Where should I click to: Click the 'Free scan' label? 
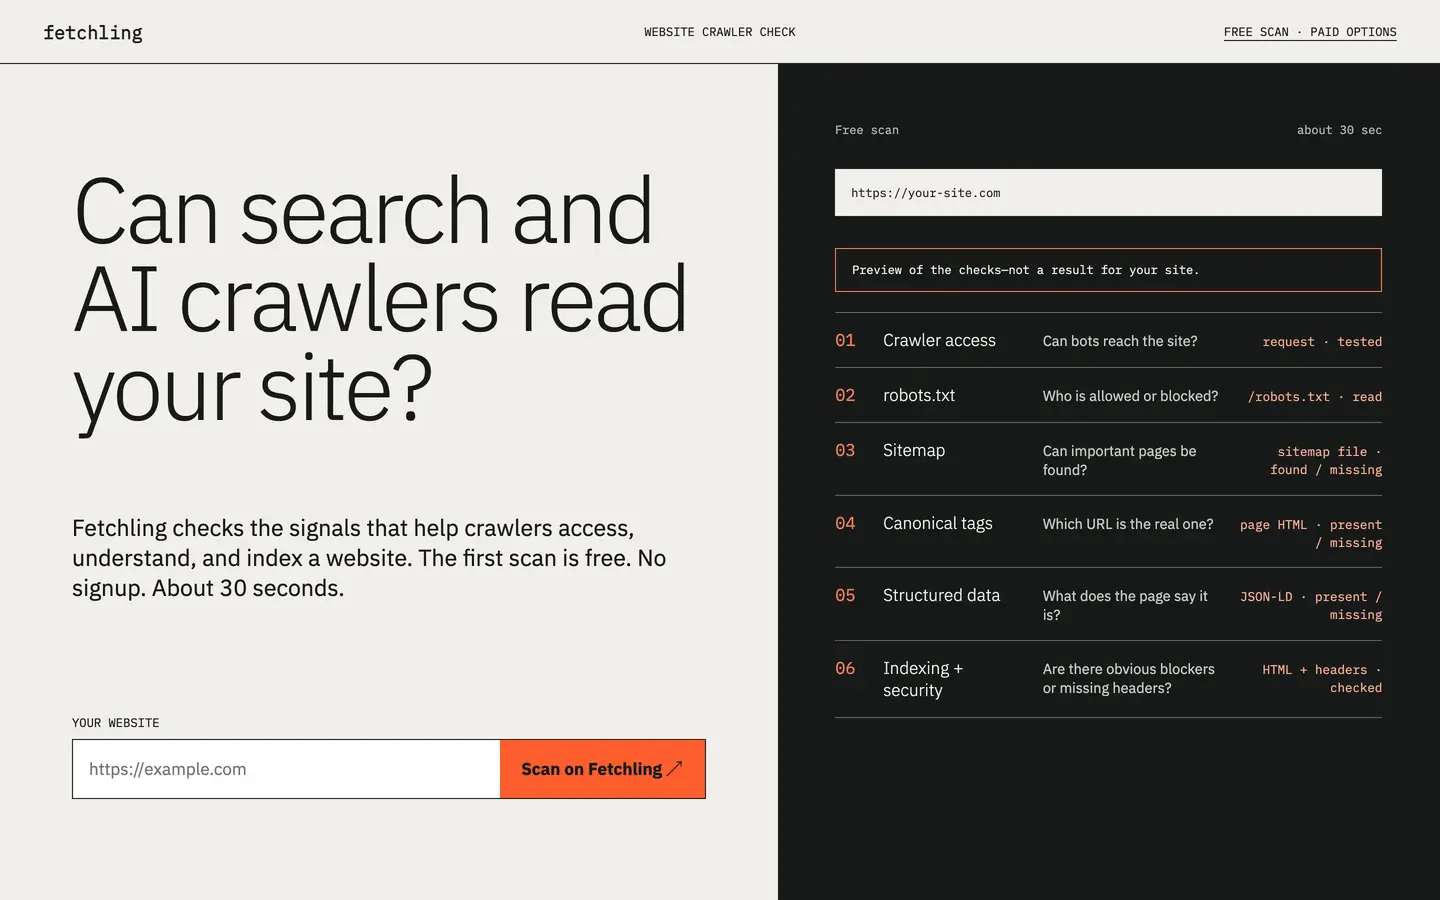(867, 130)
